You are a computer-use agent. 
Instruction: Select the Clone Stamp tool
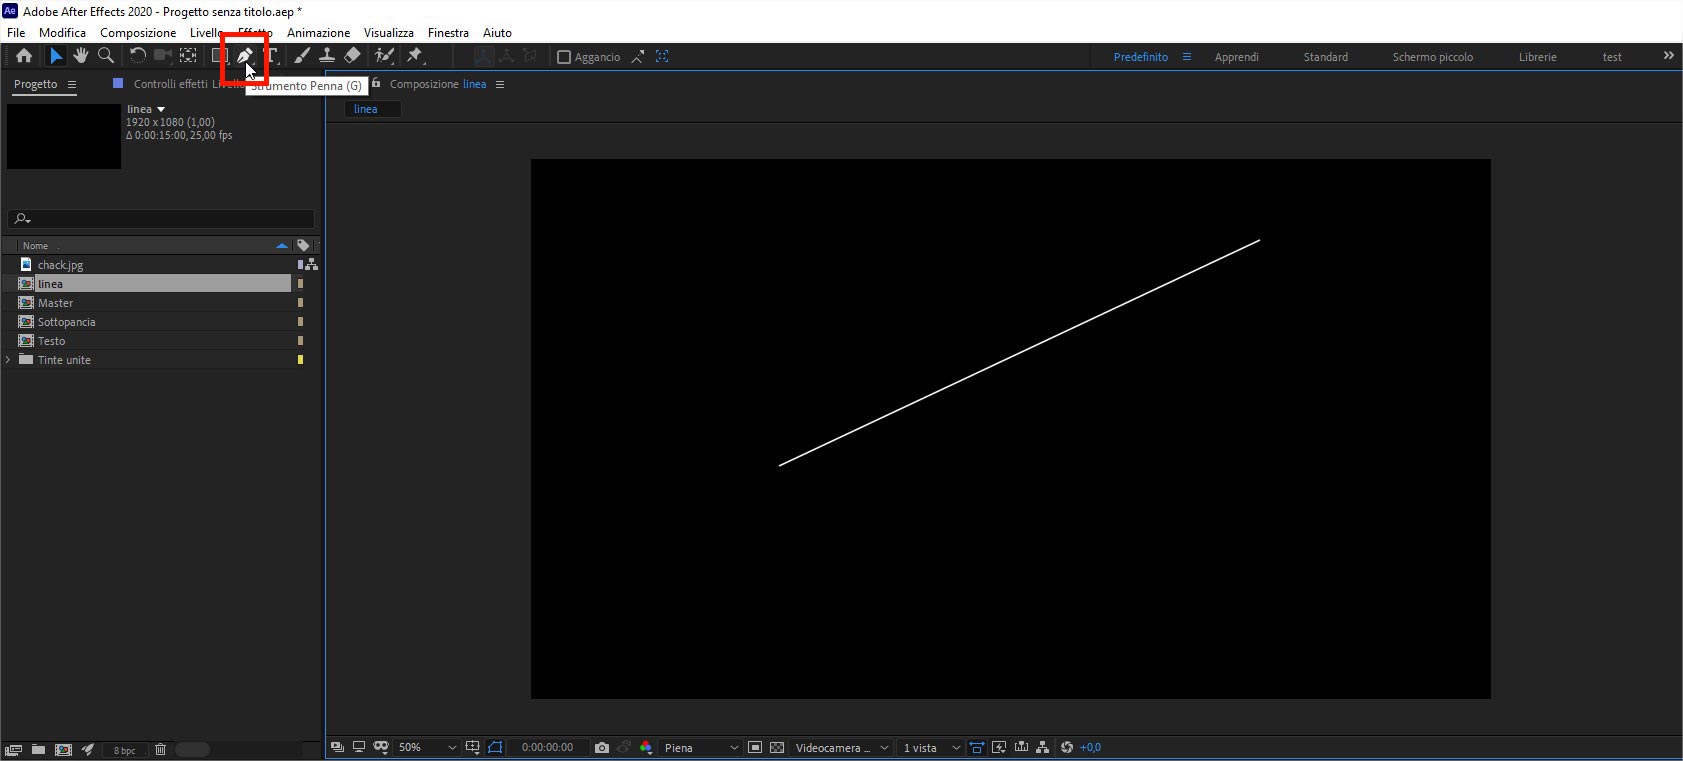pyautogui.click(x=327, y=56)
